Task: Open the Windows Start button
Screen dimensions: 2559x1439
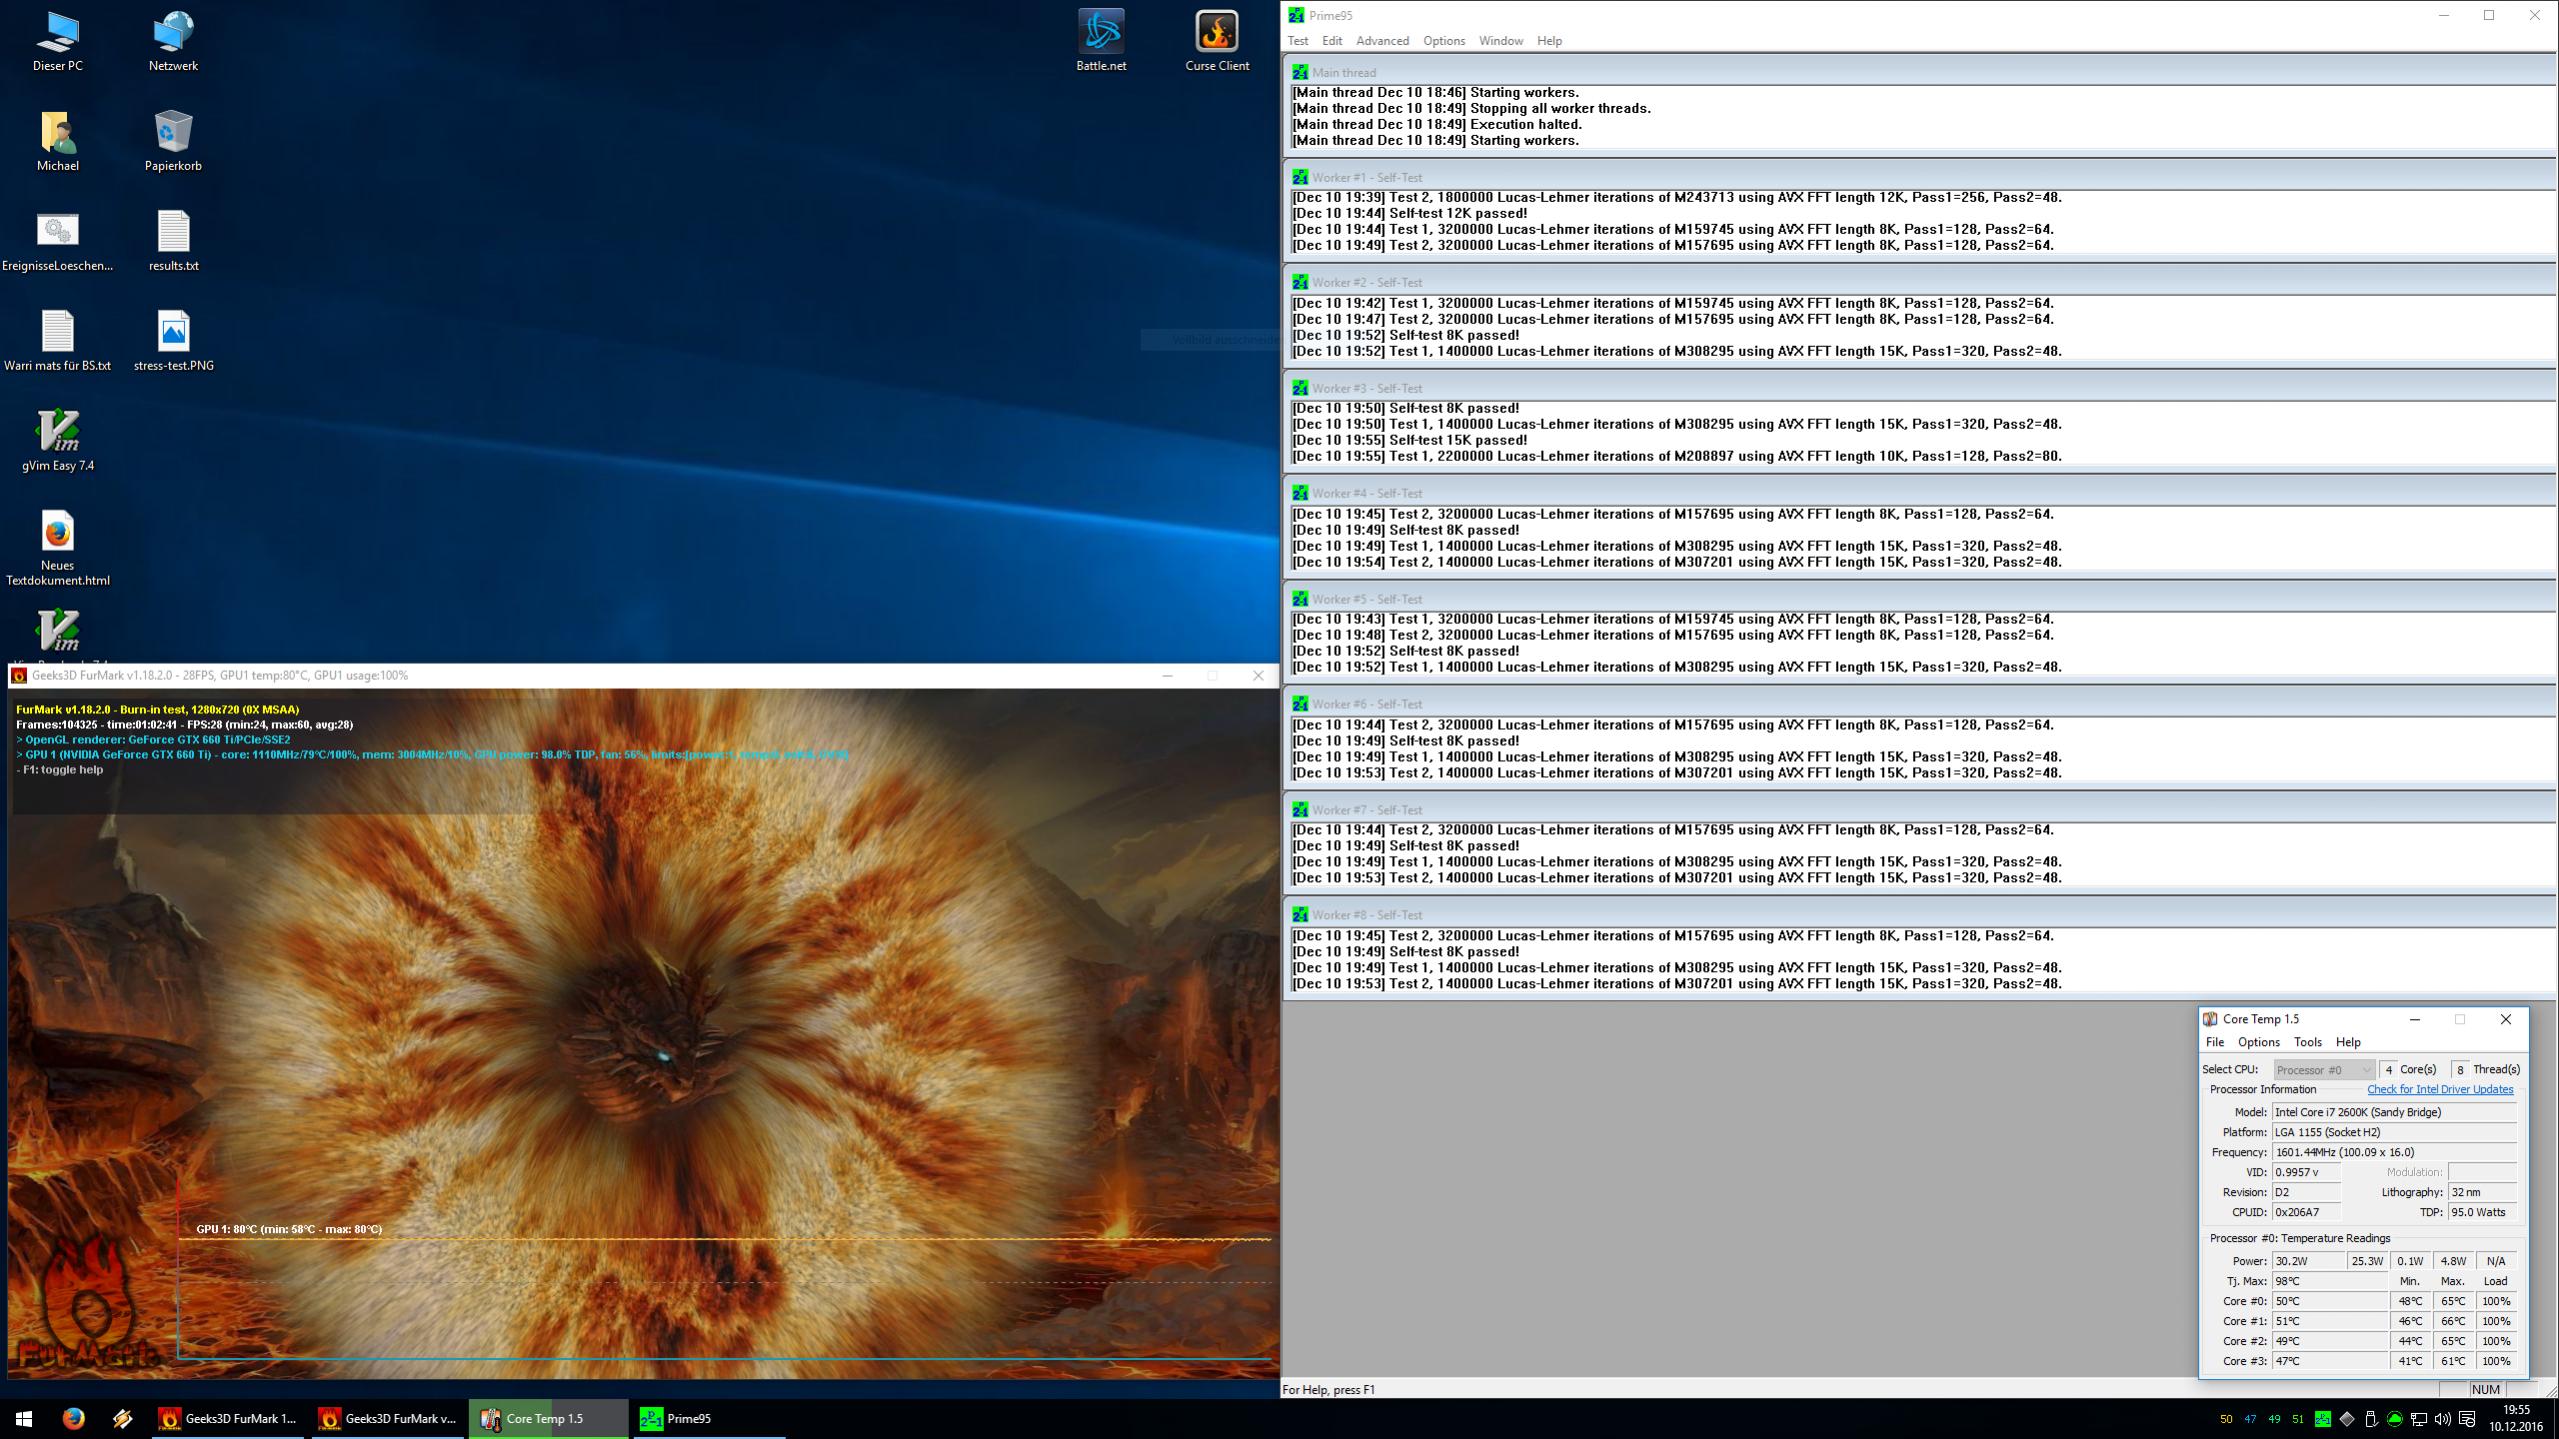Action: [24, 1418]
